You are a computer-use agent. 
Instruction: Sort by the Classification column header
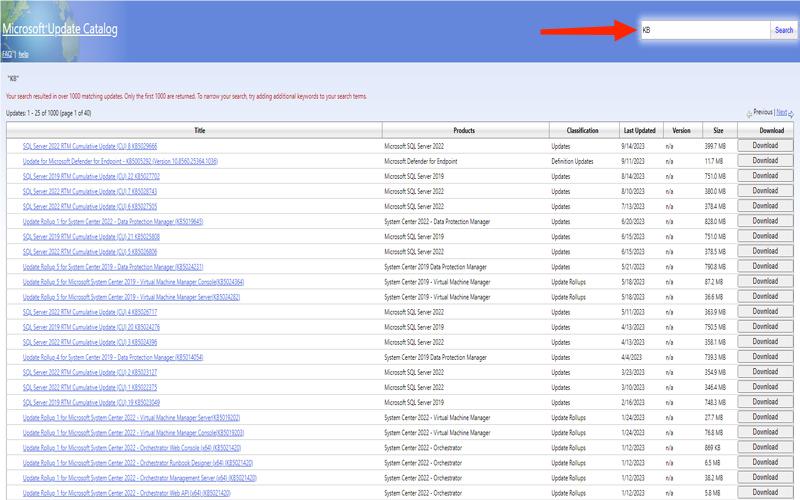click(x=582, y=131)
